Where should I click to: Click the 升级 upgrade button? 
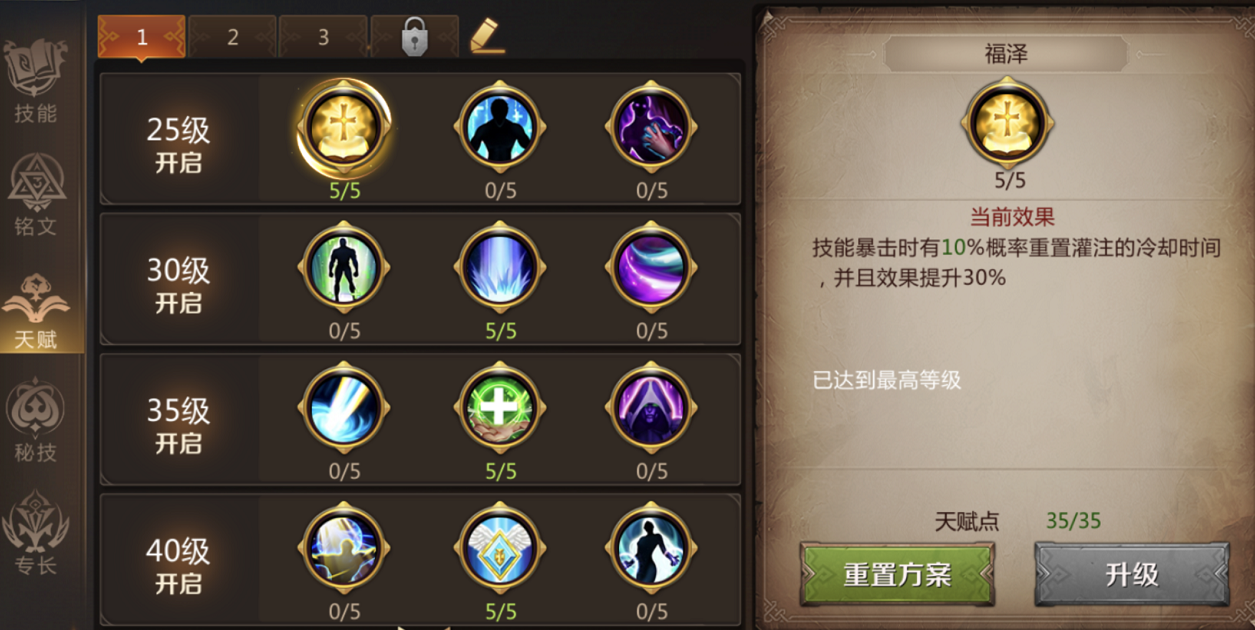tap(1132, 574)
